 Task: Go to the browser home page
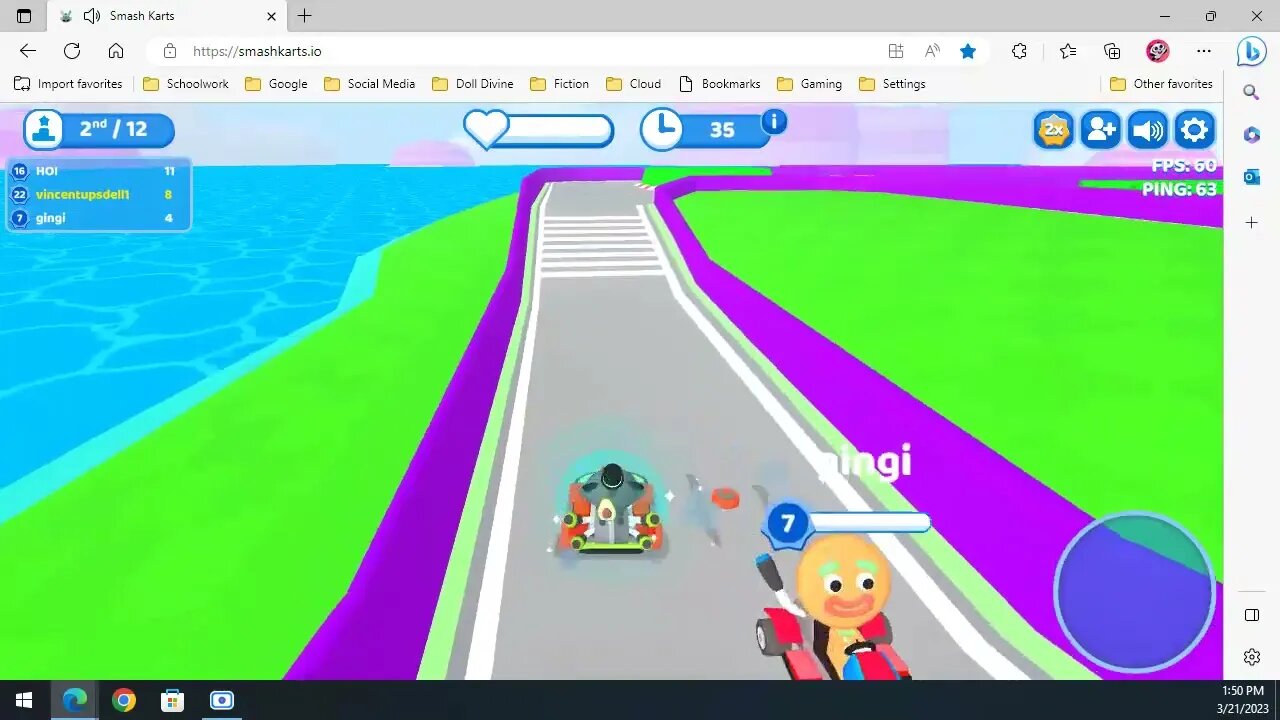click(x=116, y=51)
